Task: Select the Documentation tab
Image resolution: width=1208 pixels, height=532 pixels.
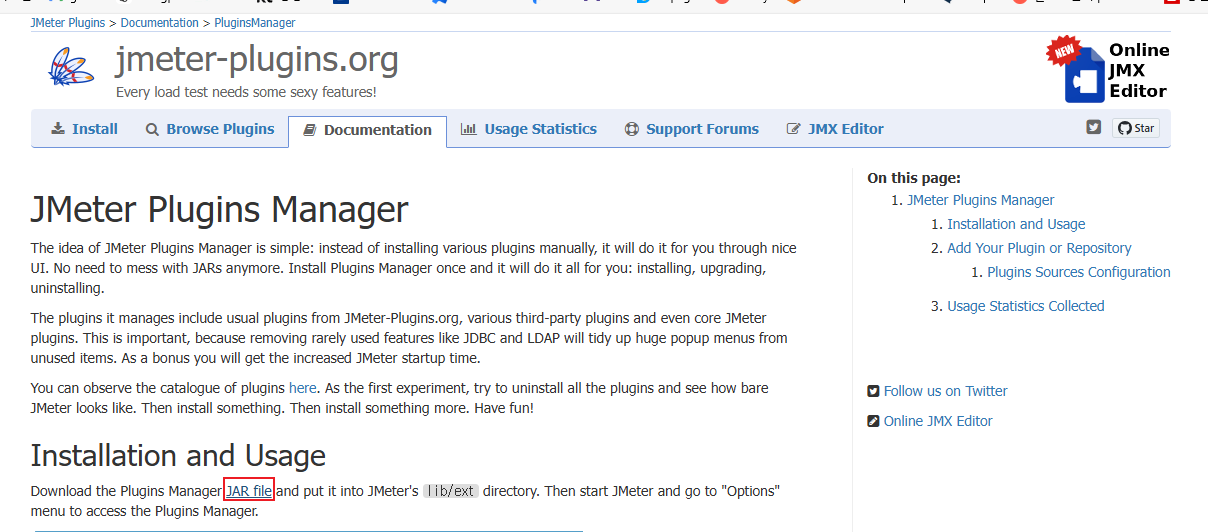Action: (x=367, y=130)
